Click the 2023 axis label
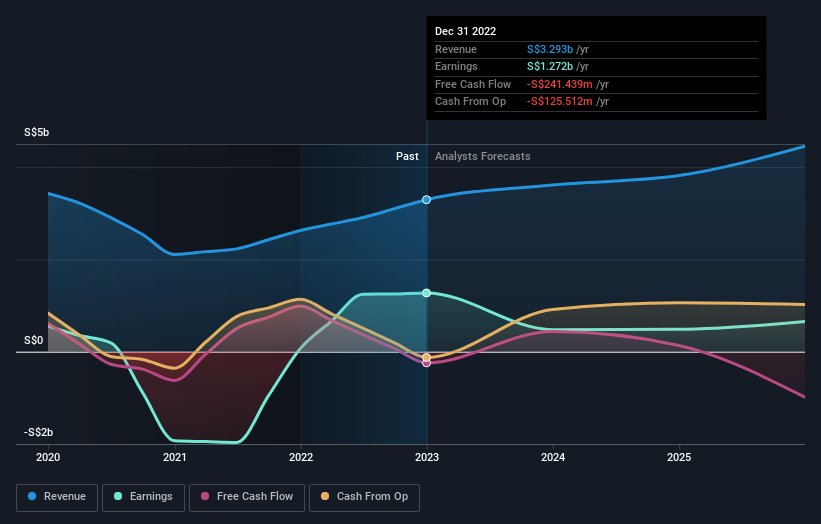The image size is (821, 524). click(427, 458)
